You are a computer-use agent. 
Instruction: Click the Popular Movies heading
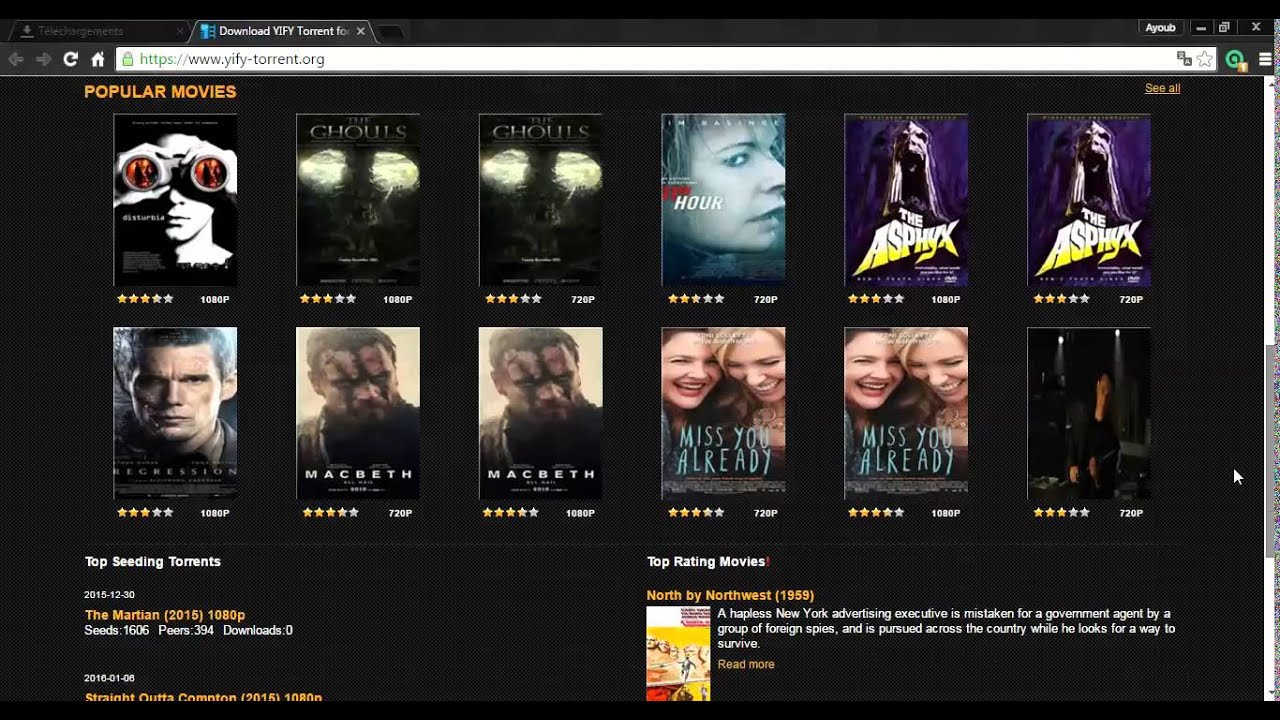point(160,92)
